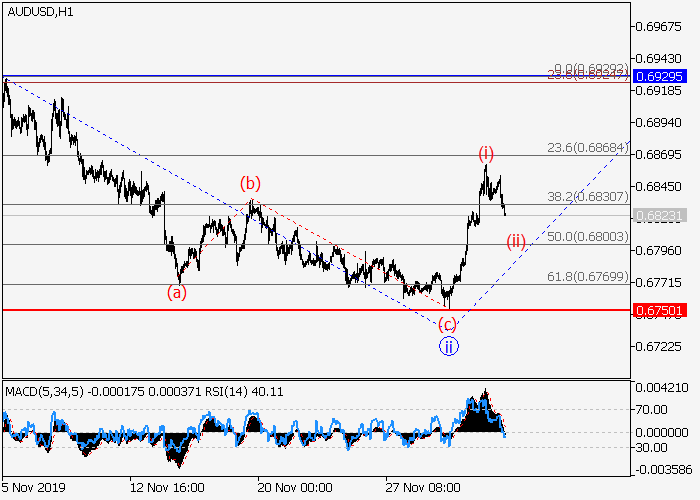Select the 50.0 Fibonacci level label

[x=588, y=237]
